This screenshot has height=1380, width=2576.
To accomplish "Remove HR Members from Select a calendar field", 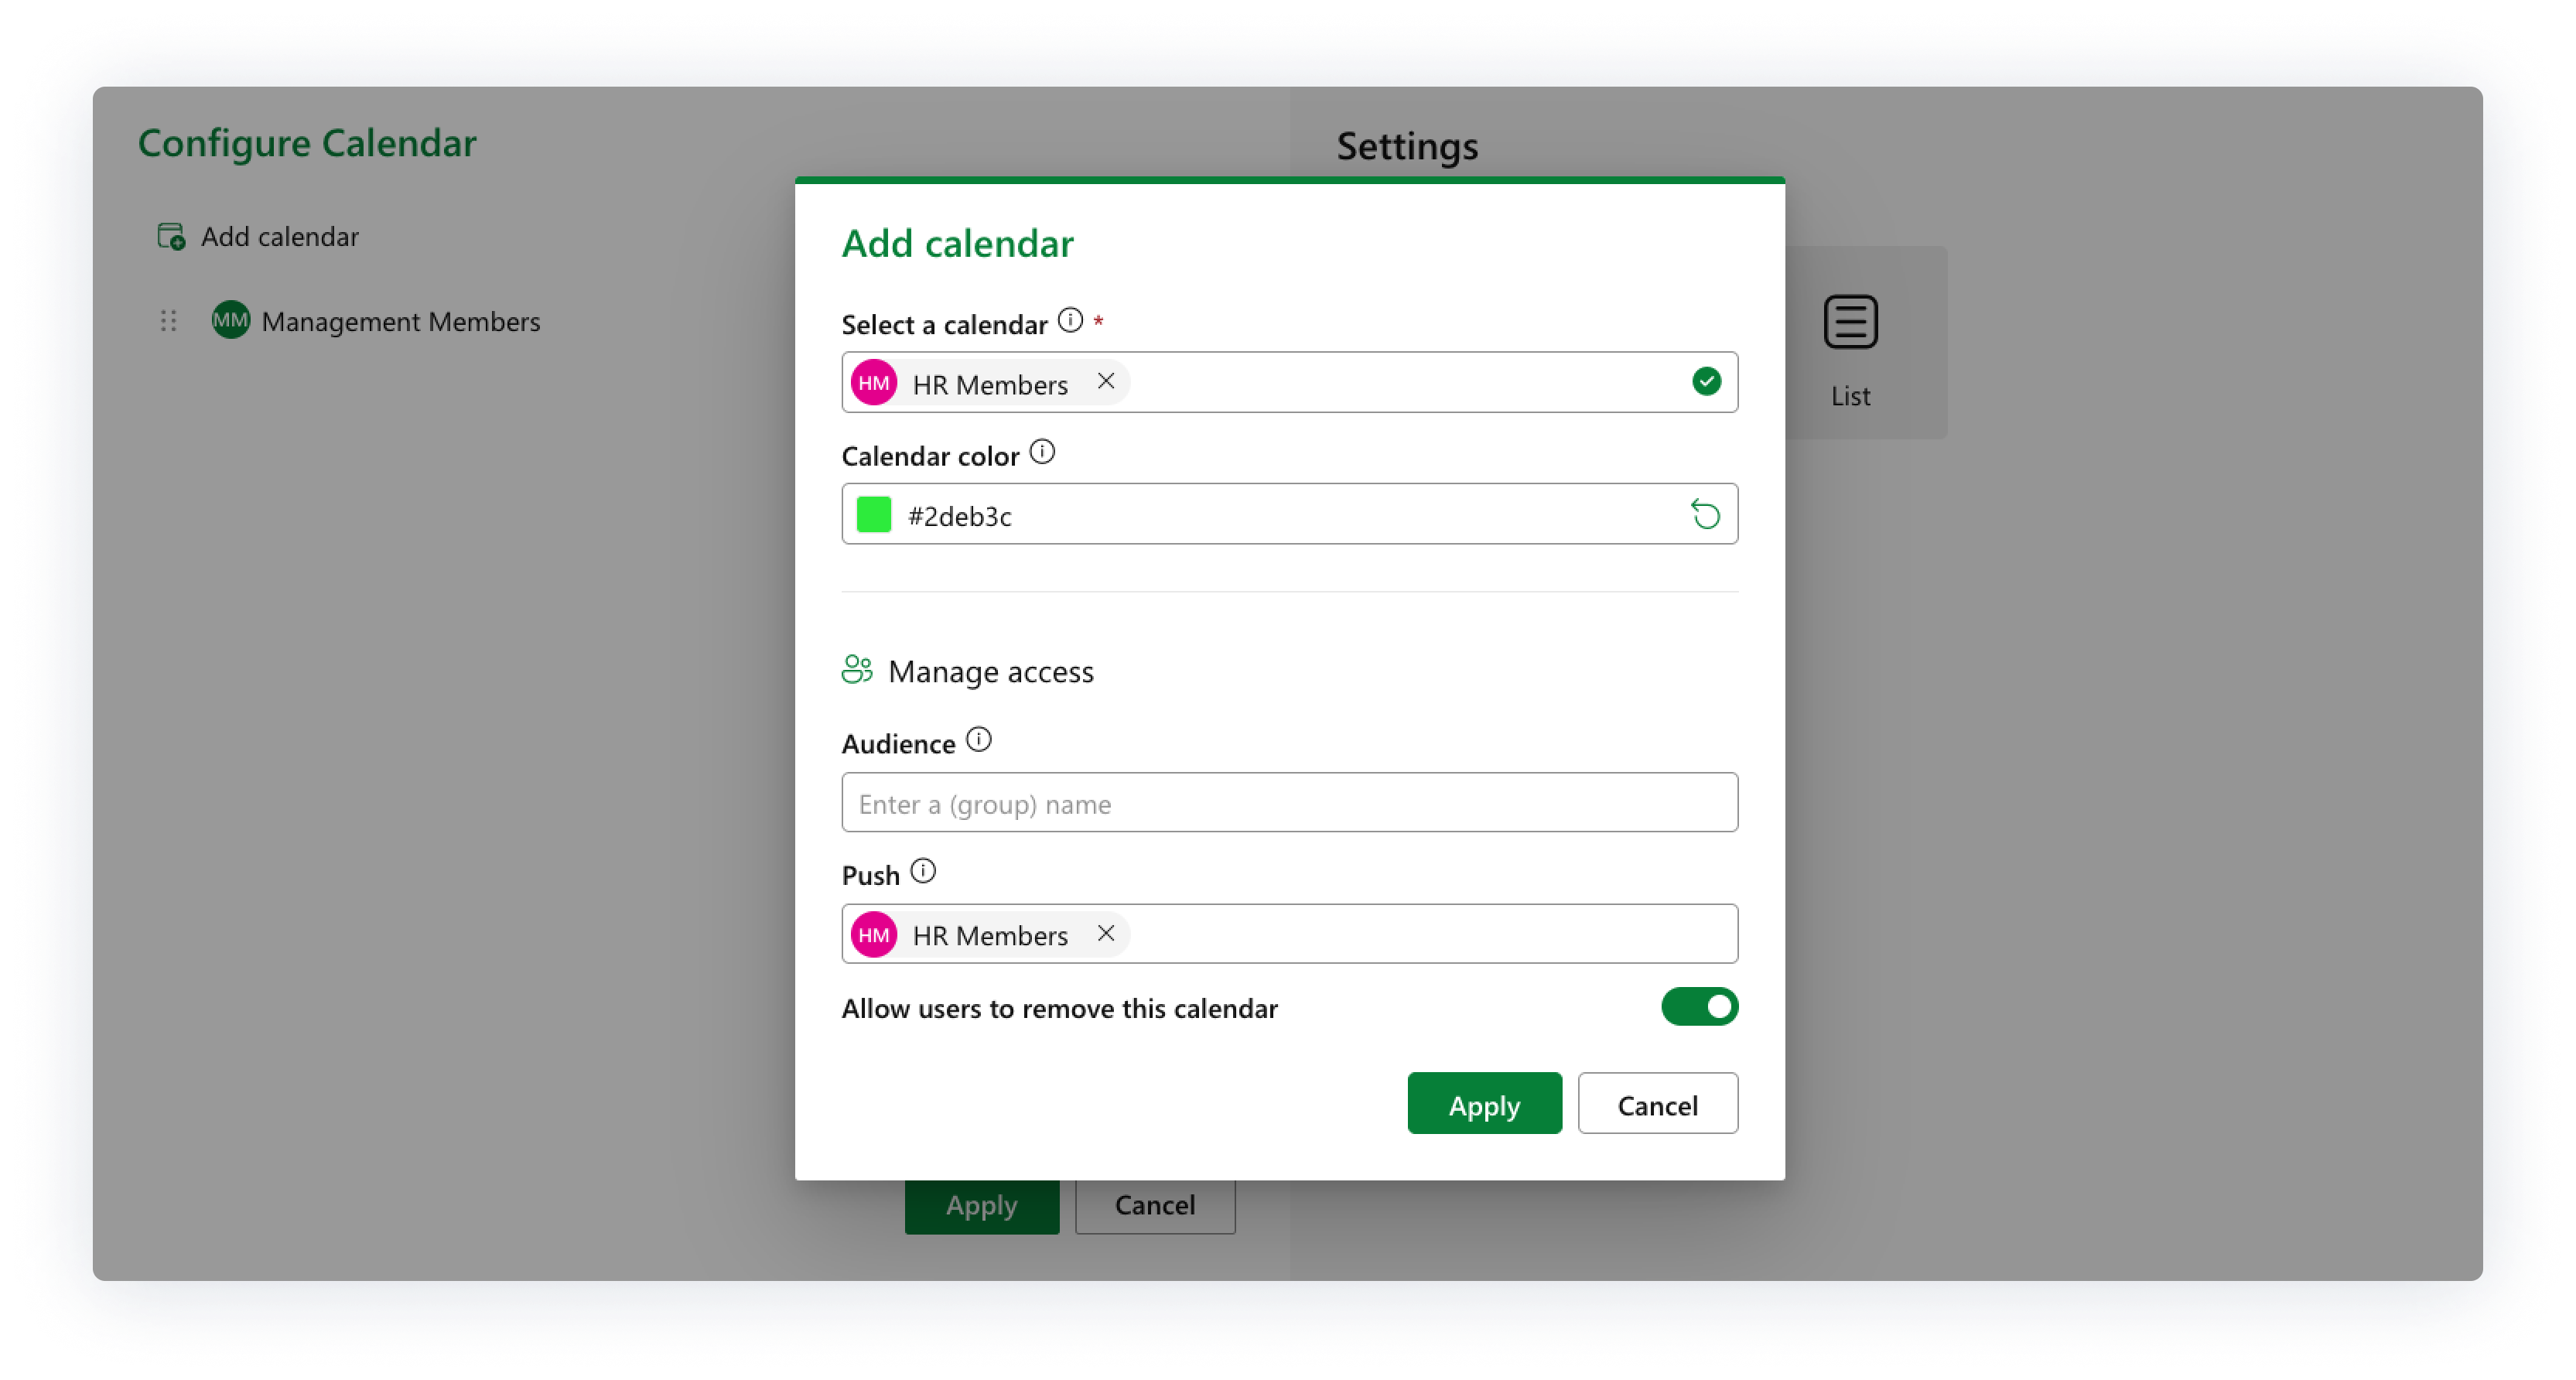I will coord(1105,382).
